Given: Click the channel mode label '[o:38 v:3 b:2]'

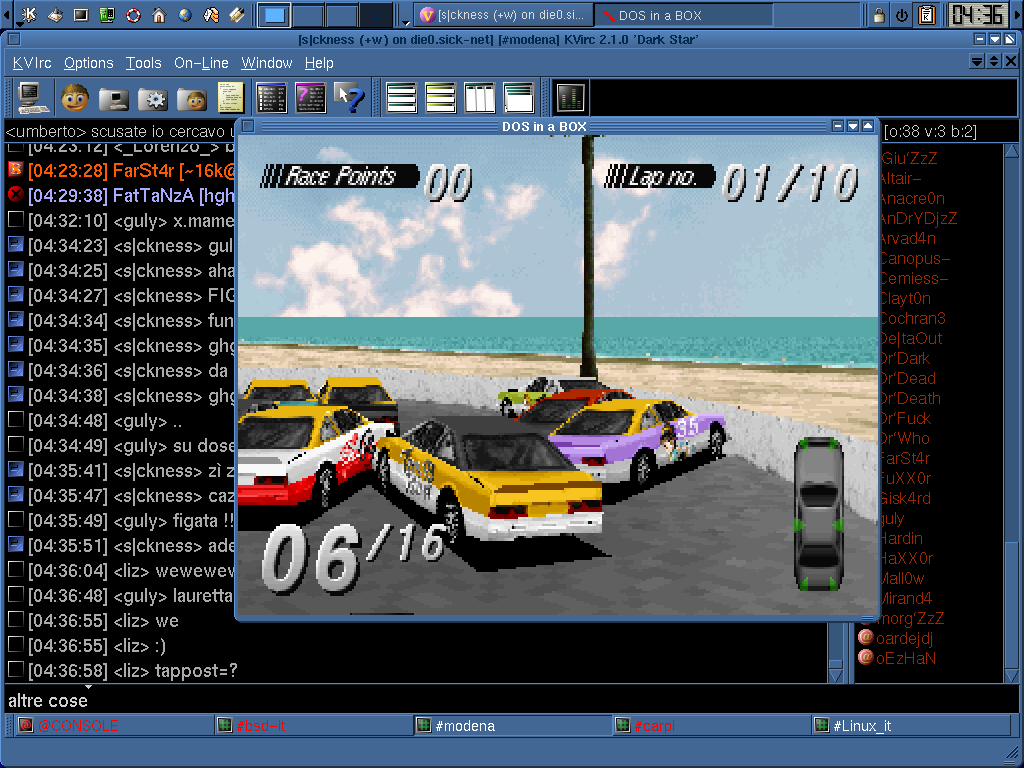Looking at the screenshot, I should (x=931, y=131).
